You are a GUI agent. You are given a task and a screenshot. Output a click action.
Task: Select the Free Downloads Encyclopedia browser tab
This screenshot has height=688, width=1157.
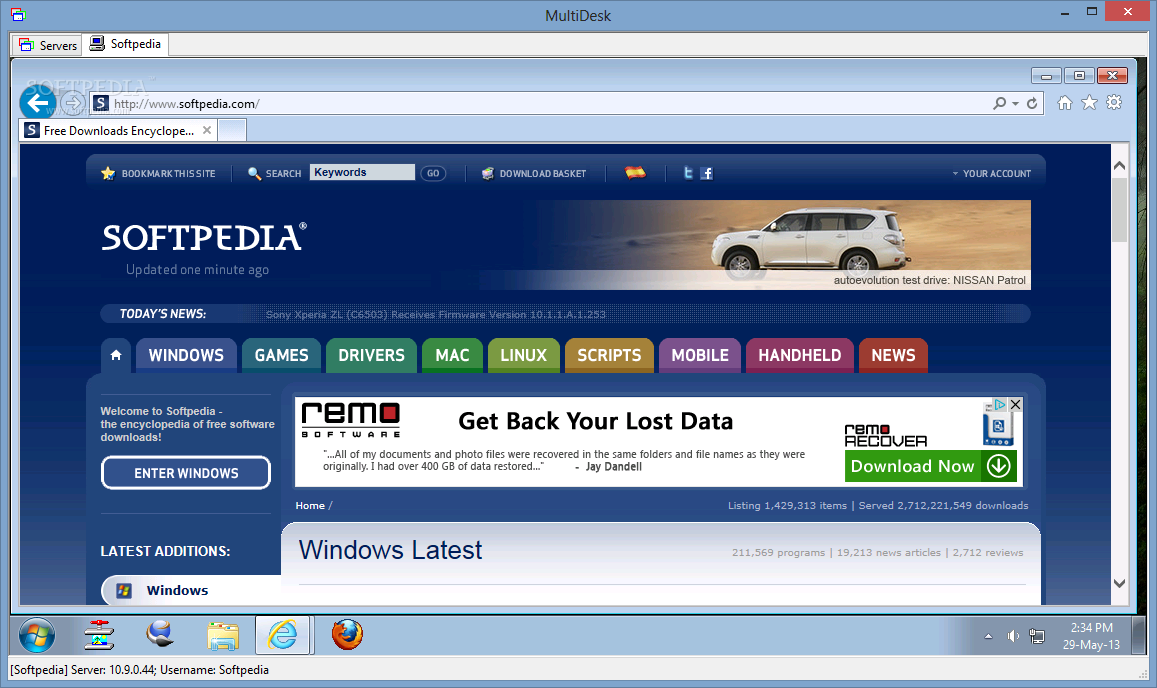click(x=118, y=131)
